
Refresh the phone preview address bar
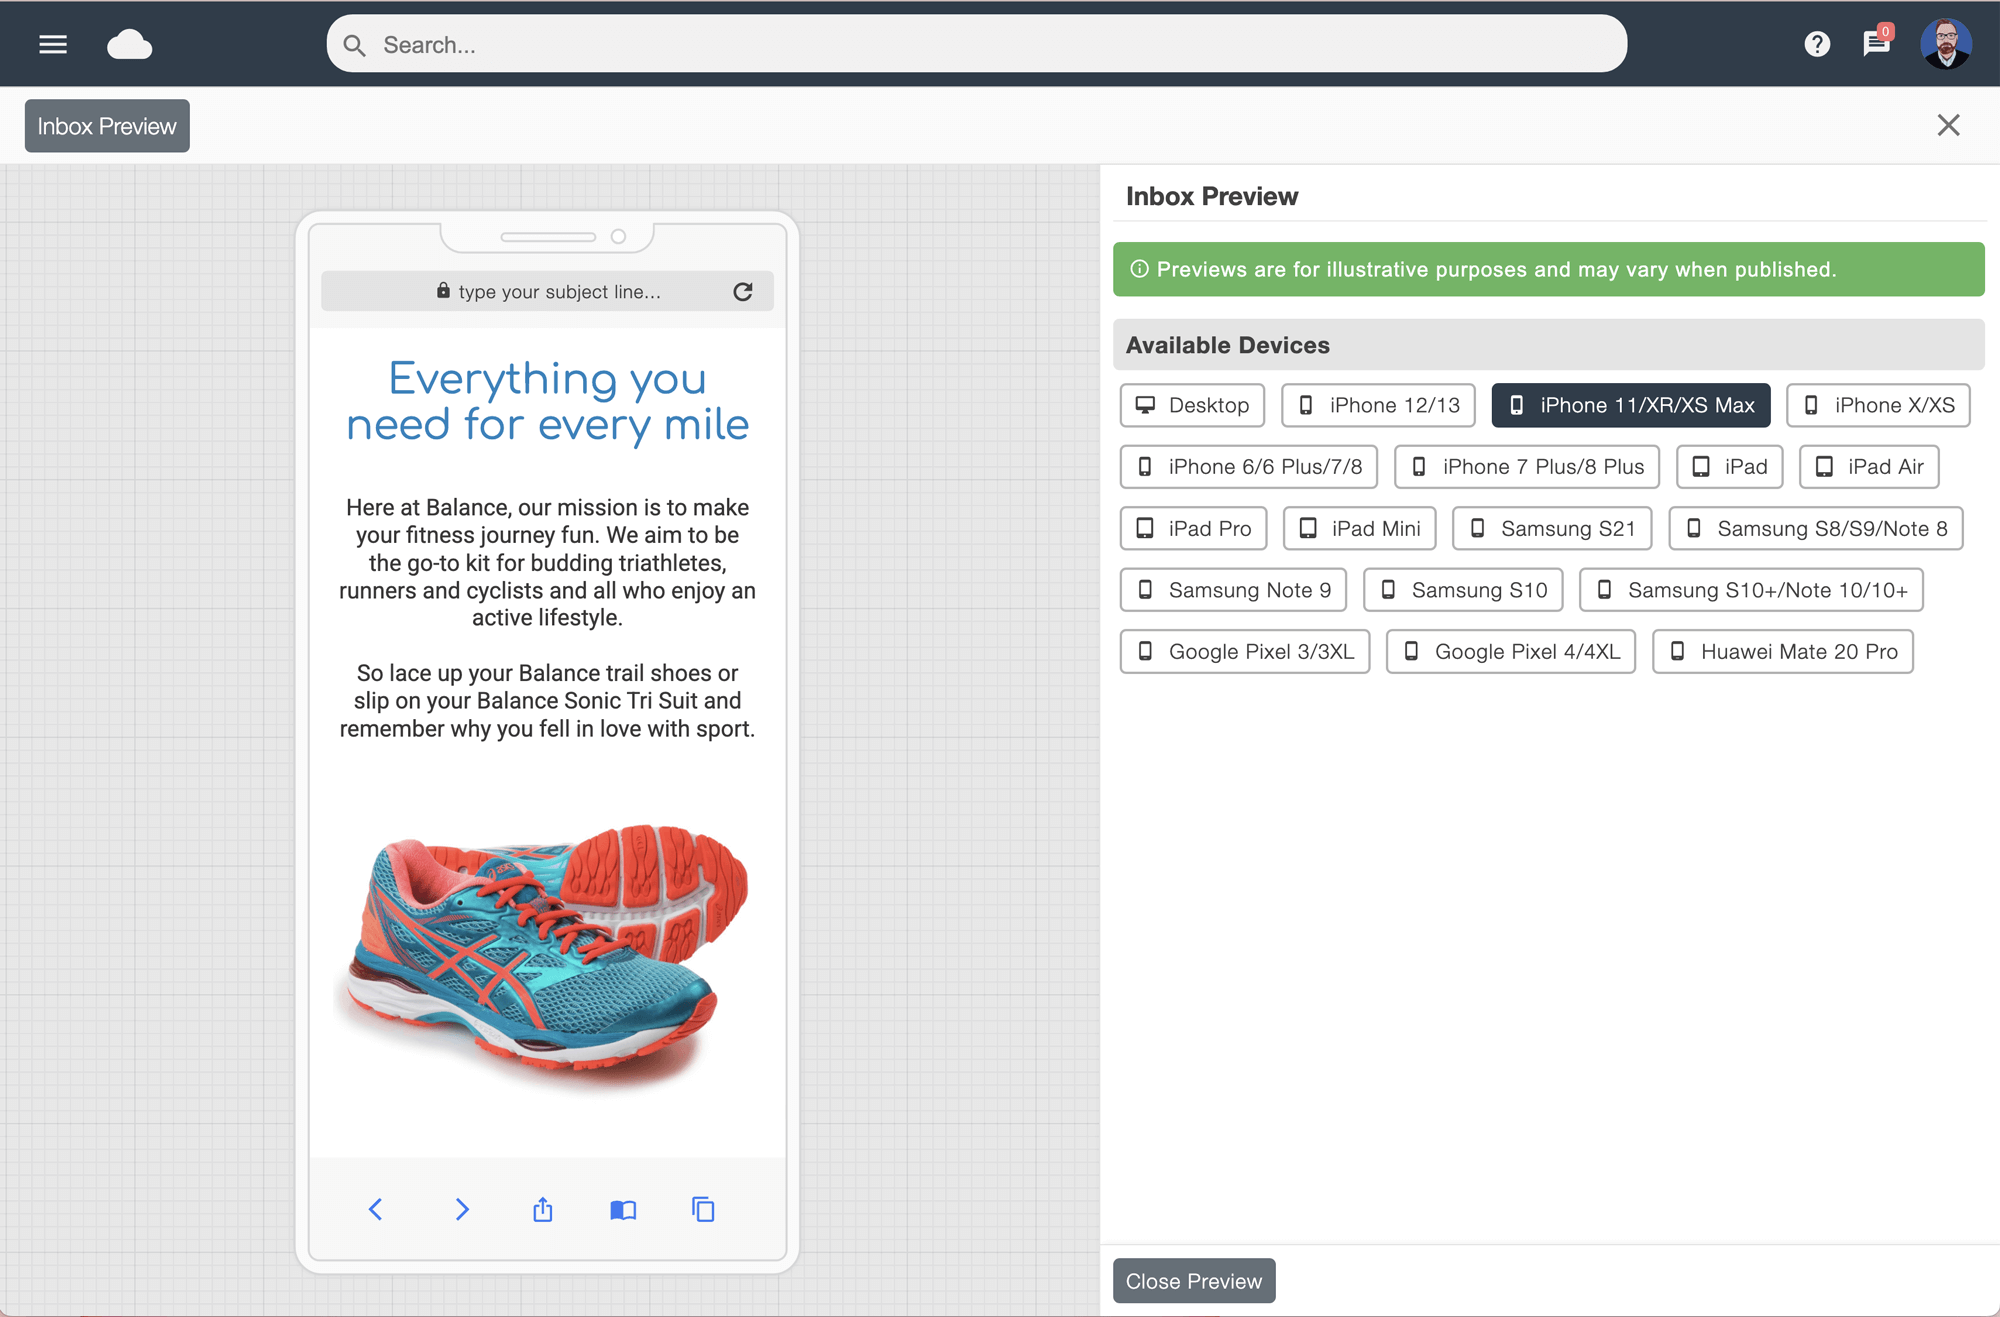742,291
